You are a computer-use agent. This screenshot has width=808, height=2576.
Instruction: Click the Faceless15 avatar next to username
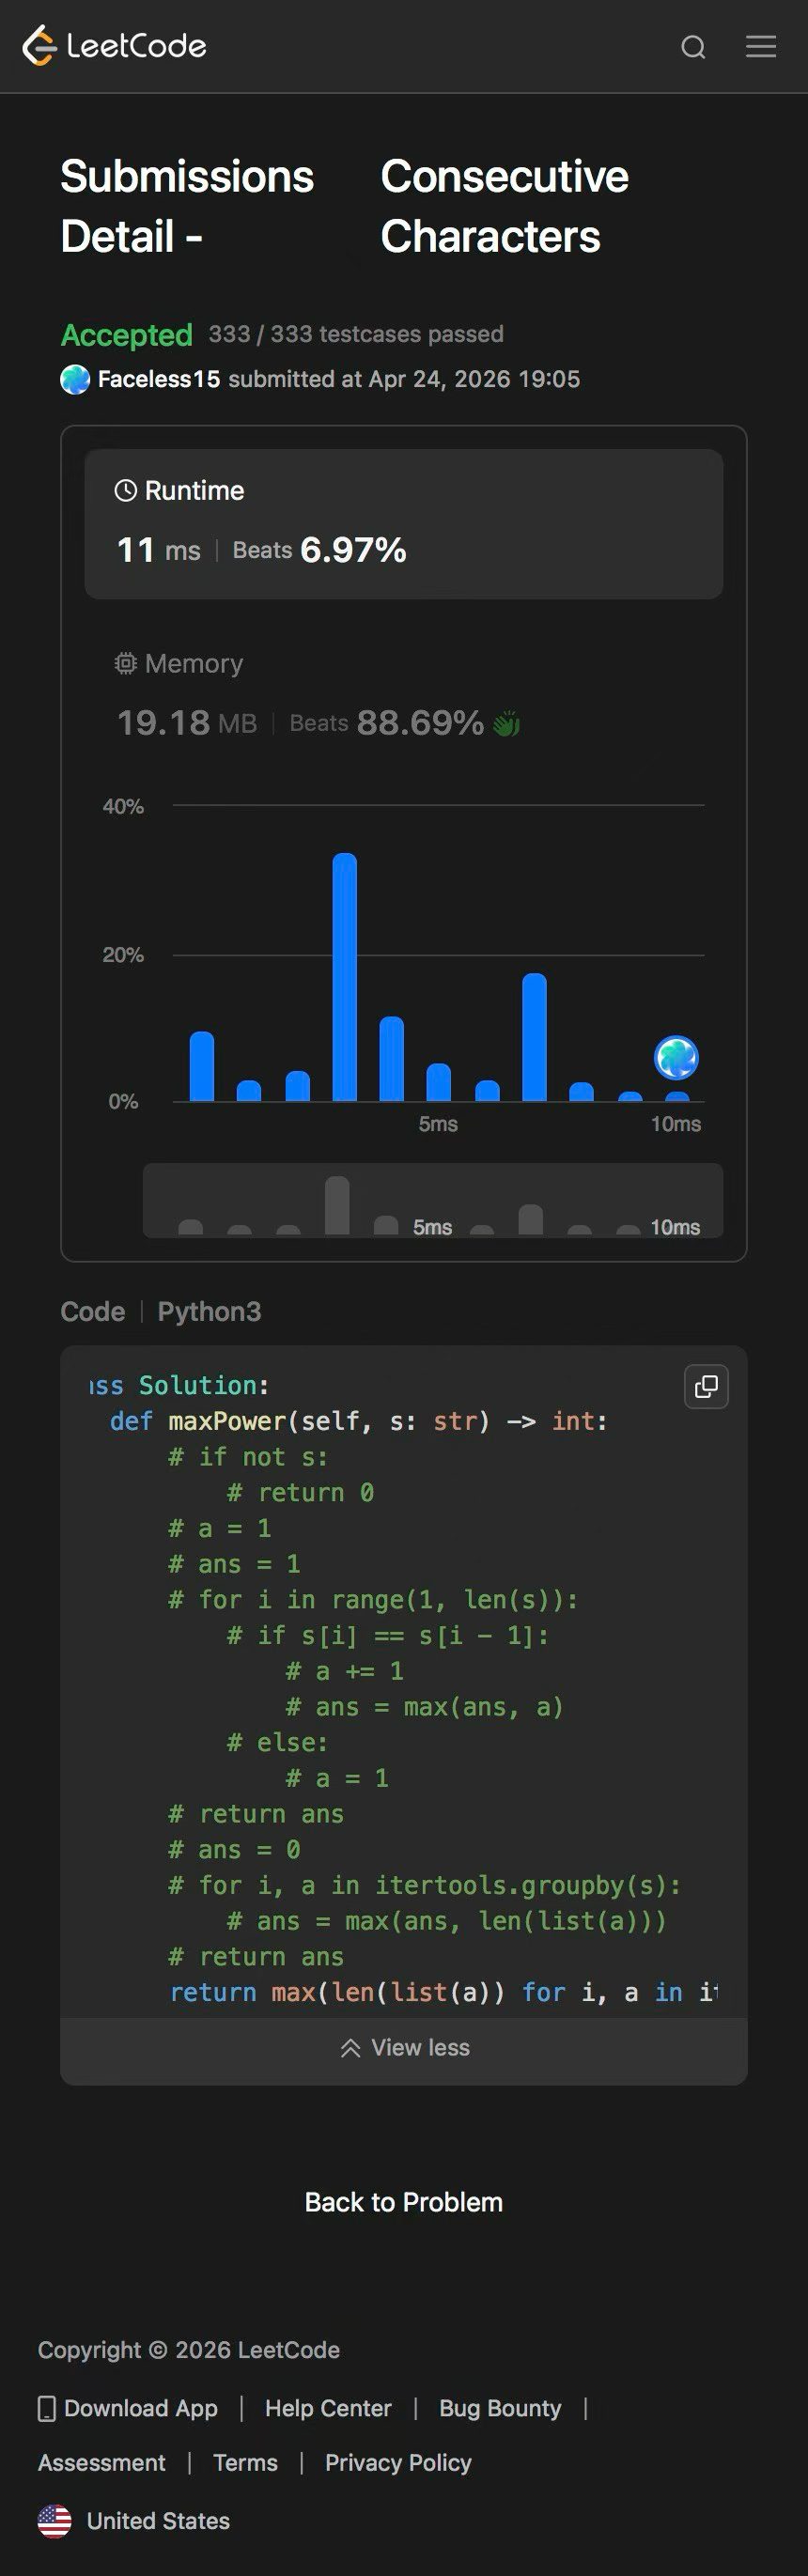(x=75, y=379)
